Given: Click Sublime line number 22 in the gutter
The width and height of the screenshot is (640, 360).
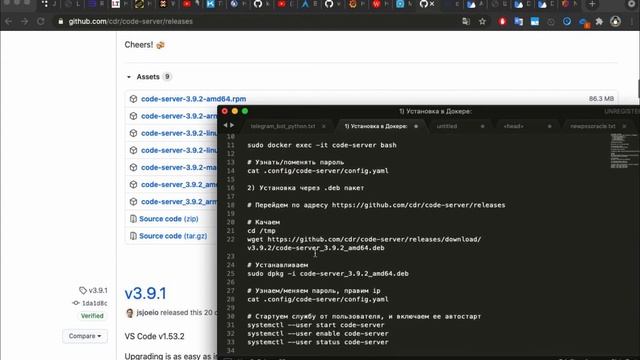Looking at the screenshot, I should [231, 239].
